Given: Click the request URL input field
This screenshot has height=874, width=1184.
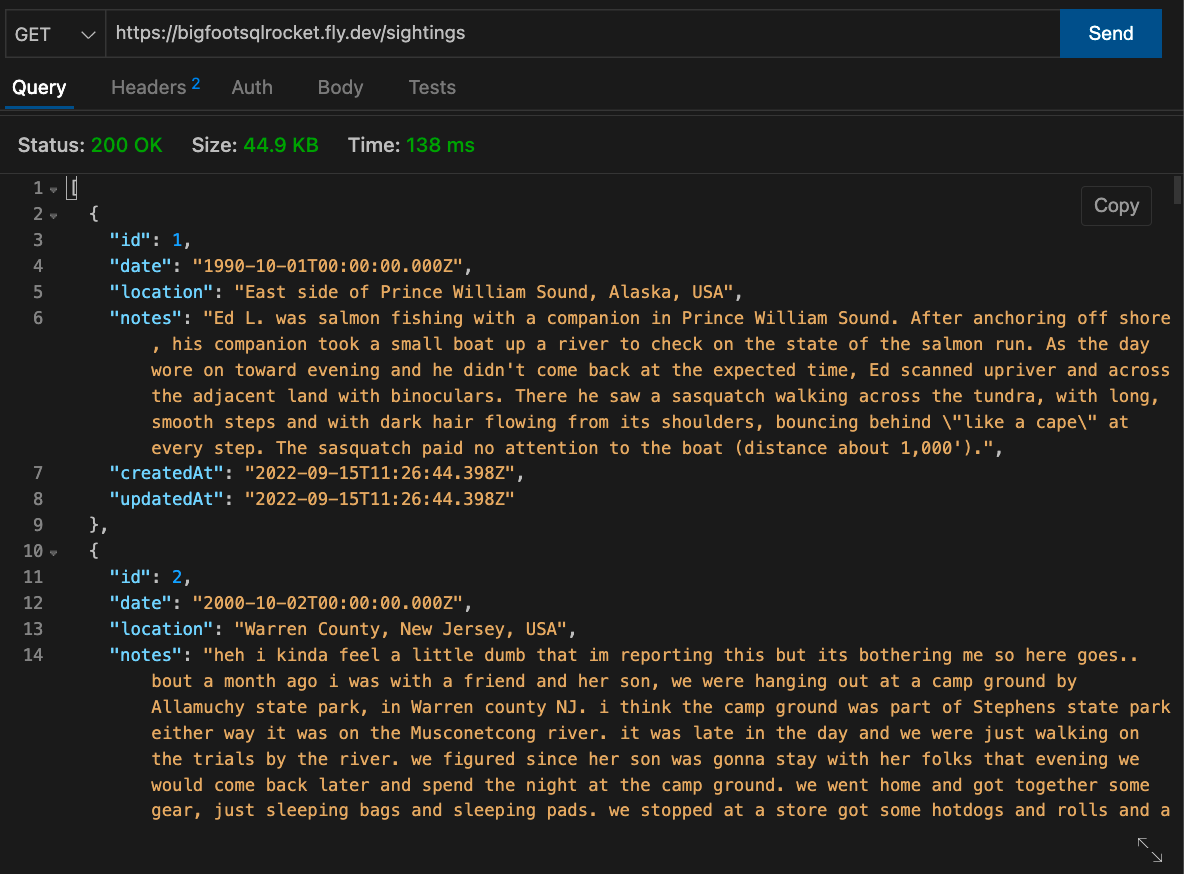Looking at the screenshot, I should [580, 34].
